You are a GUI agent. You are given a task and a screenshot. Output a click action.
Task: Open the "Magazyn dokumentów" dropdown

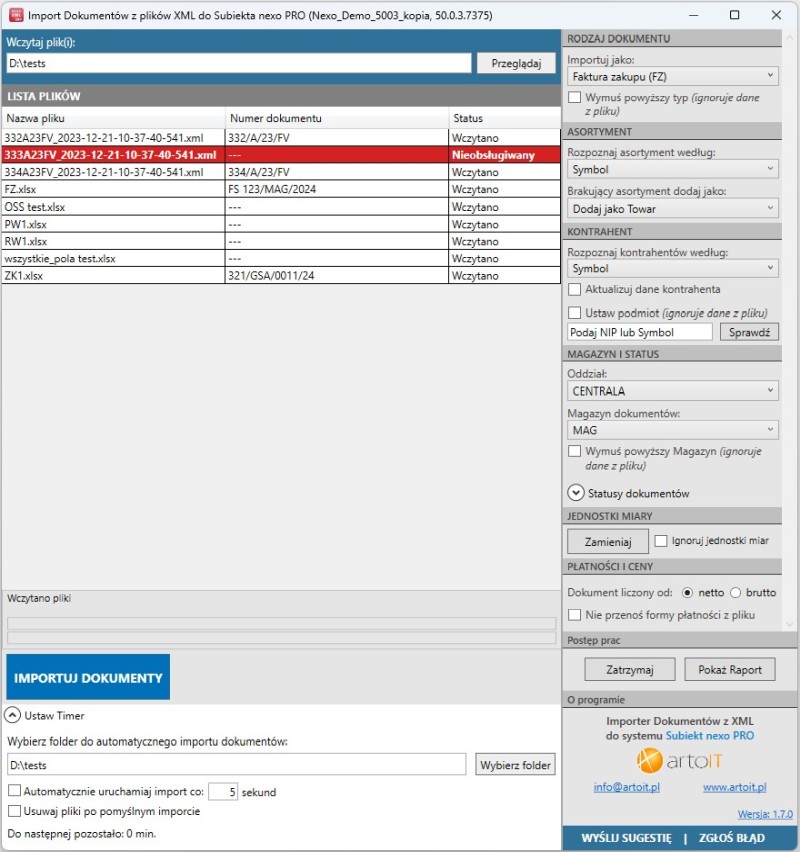point(672,428)
